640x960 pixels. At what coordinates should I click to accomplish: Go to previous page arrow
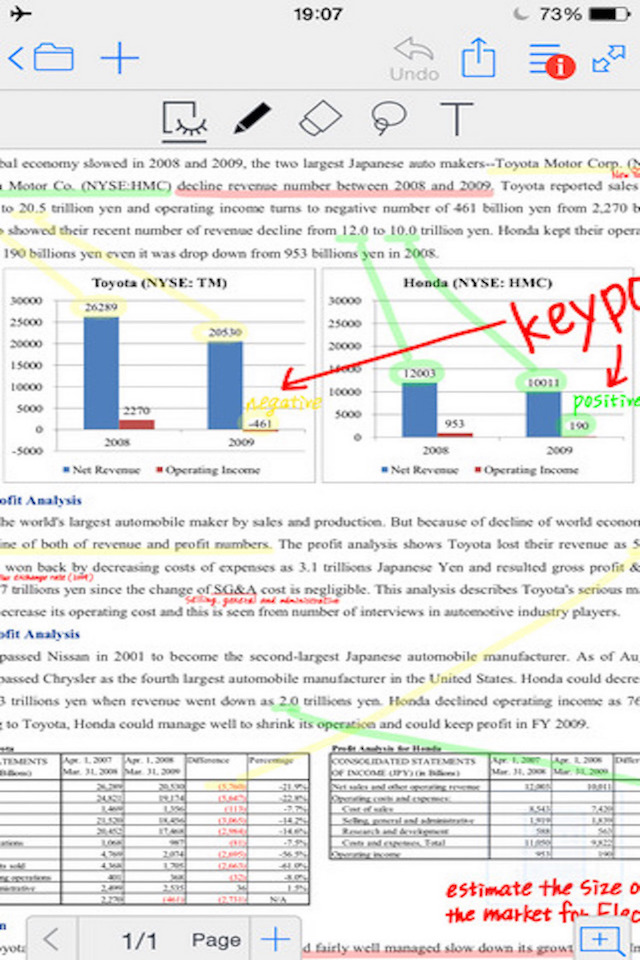pos(51,939)
